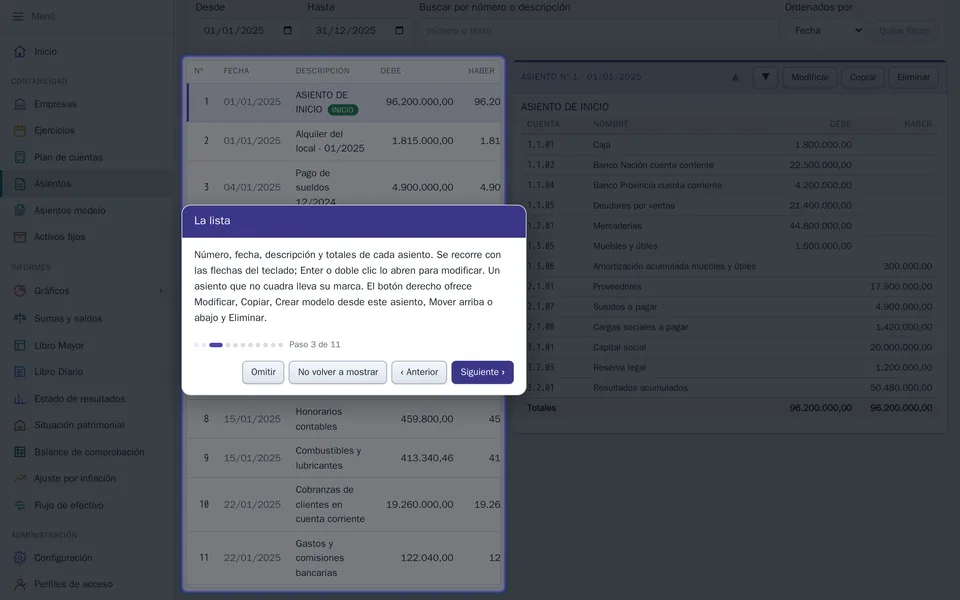Click the Siguiente button in the tour
The image size is (960, 600).
pyautogui.click(x=482, y=372)
